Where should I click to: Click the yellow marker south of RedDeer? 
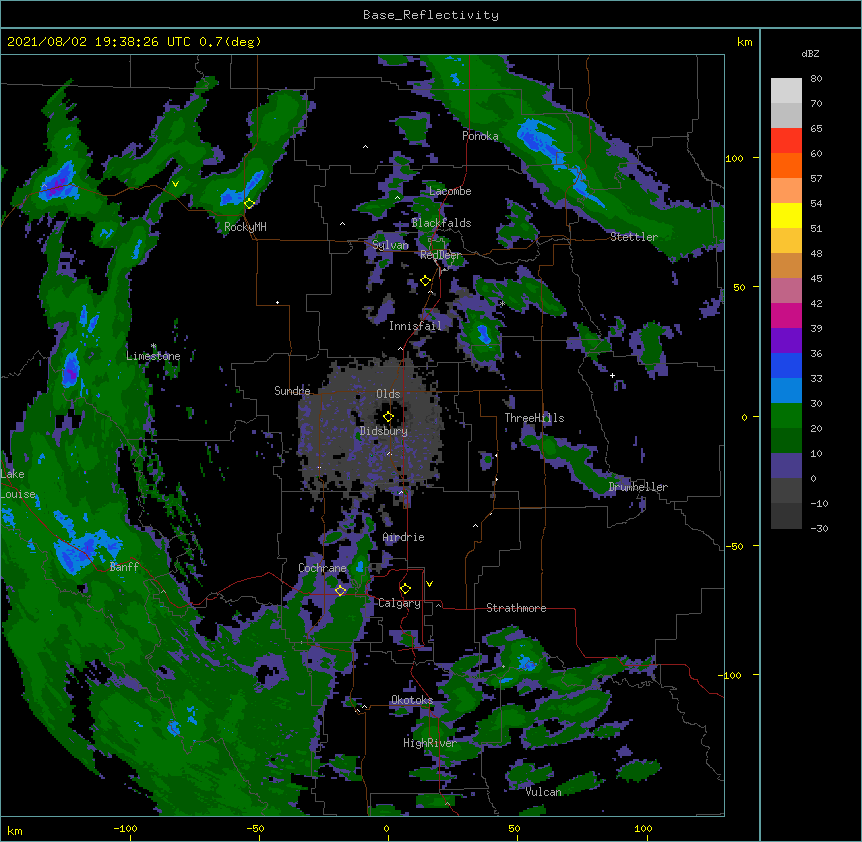click(425, 281)
